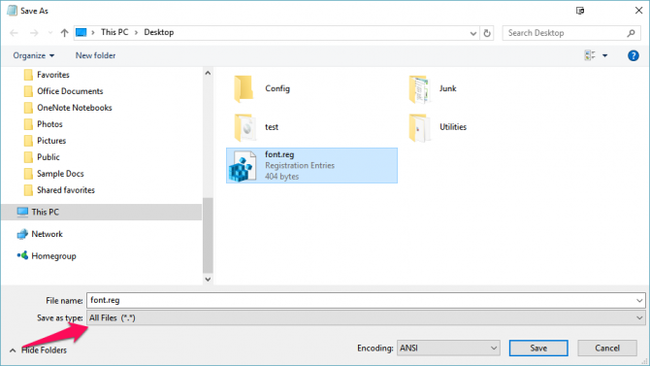650x366 pixels.
Task: Select This PC in the address path
Action: pyautogui.click(x=114, y=32)
